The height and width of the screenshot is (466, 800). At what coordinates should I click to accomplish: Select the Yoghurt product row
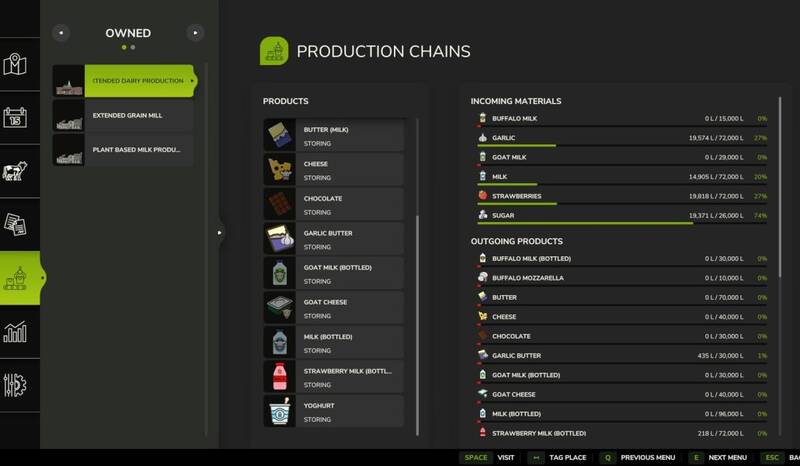tap(334, 411)
